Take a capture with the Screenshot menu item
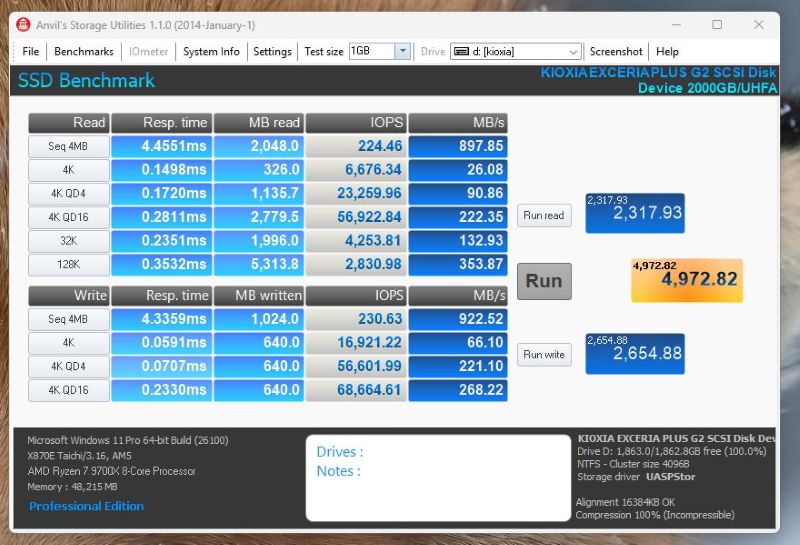This screenshot has height=545, width=800. (616, 52)
